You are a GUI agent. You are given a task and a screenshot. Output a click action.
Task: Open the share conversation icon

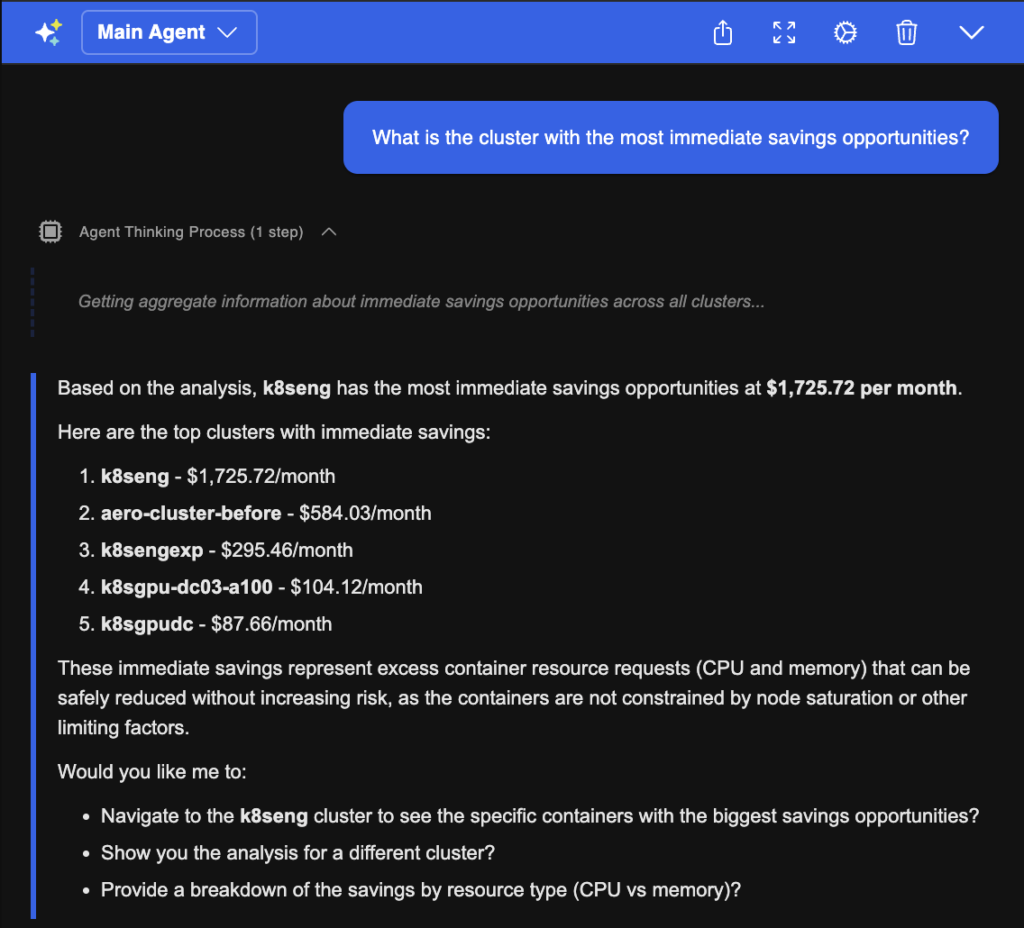point(723,32)
